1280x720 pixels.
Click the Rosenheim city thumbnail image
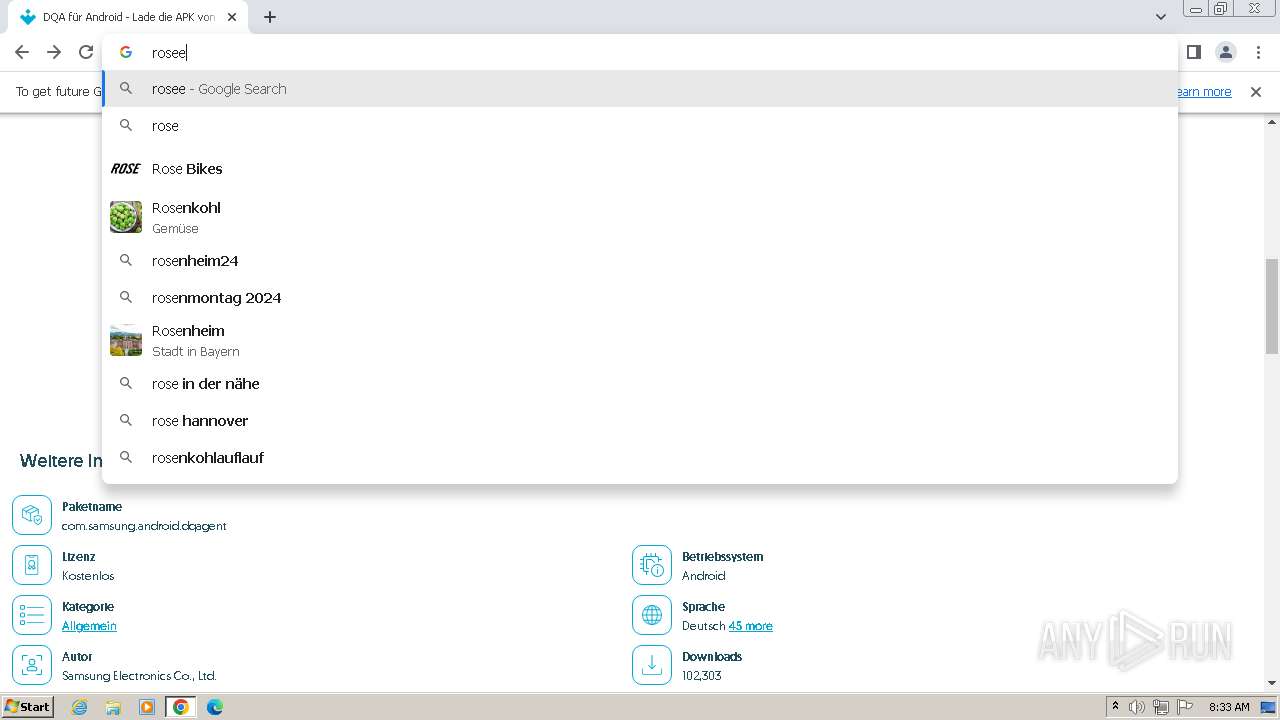point(126,340)
